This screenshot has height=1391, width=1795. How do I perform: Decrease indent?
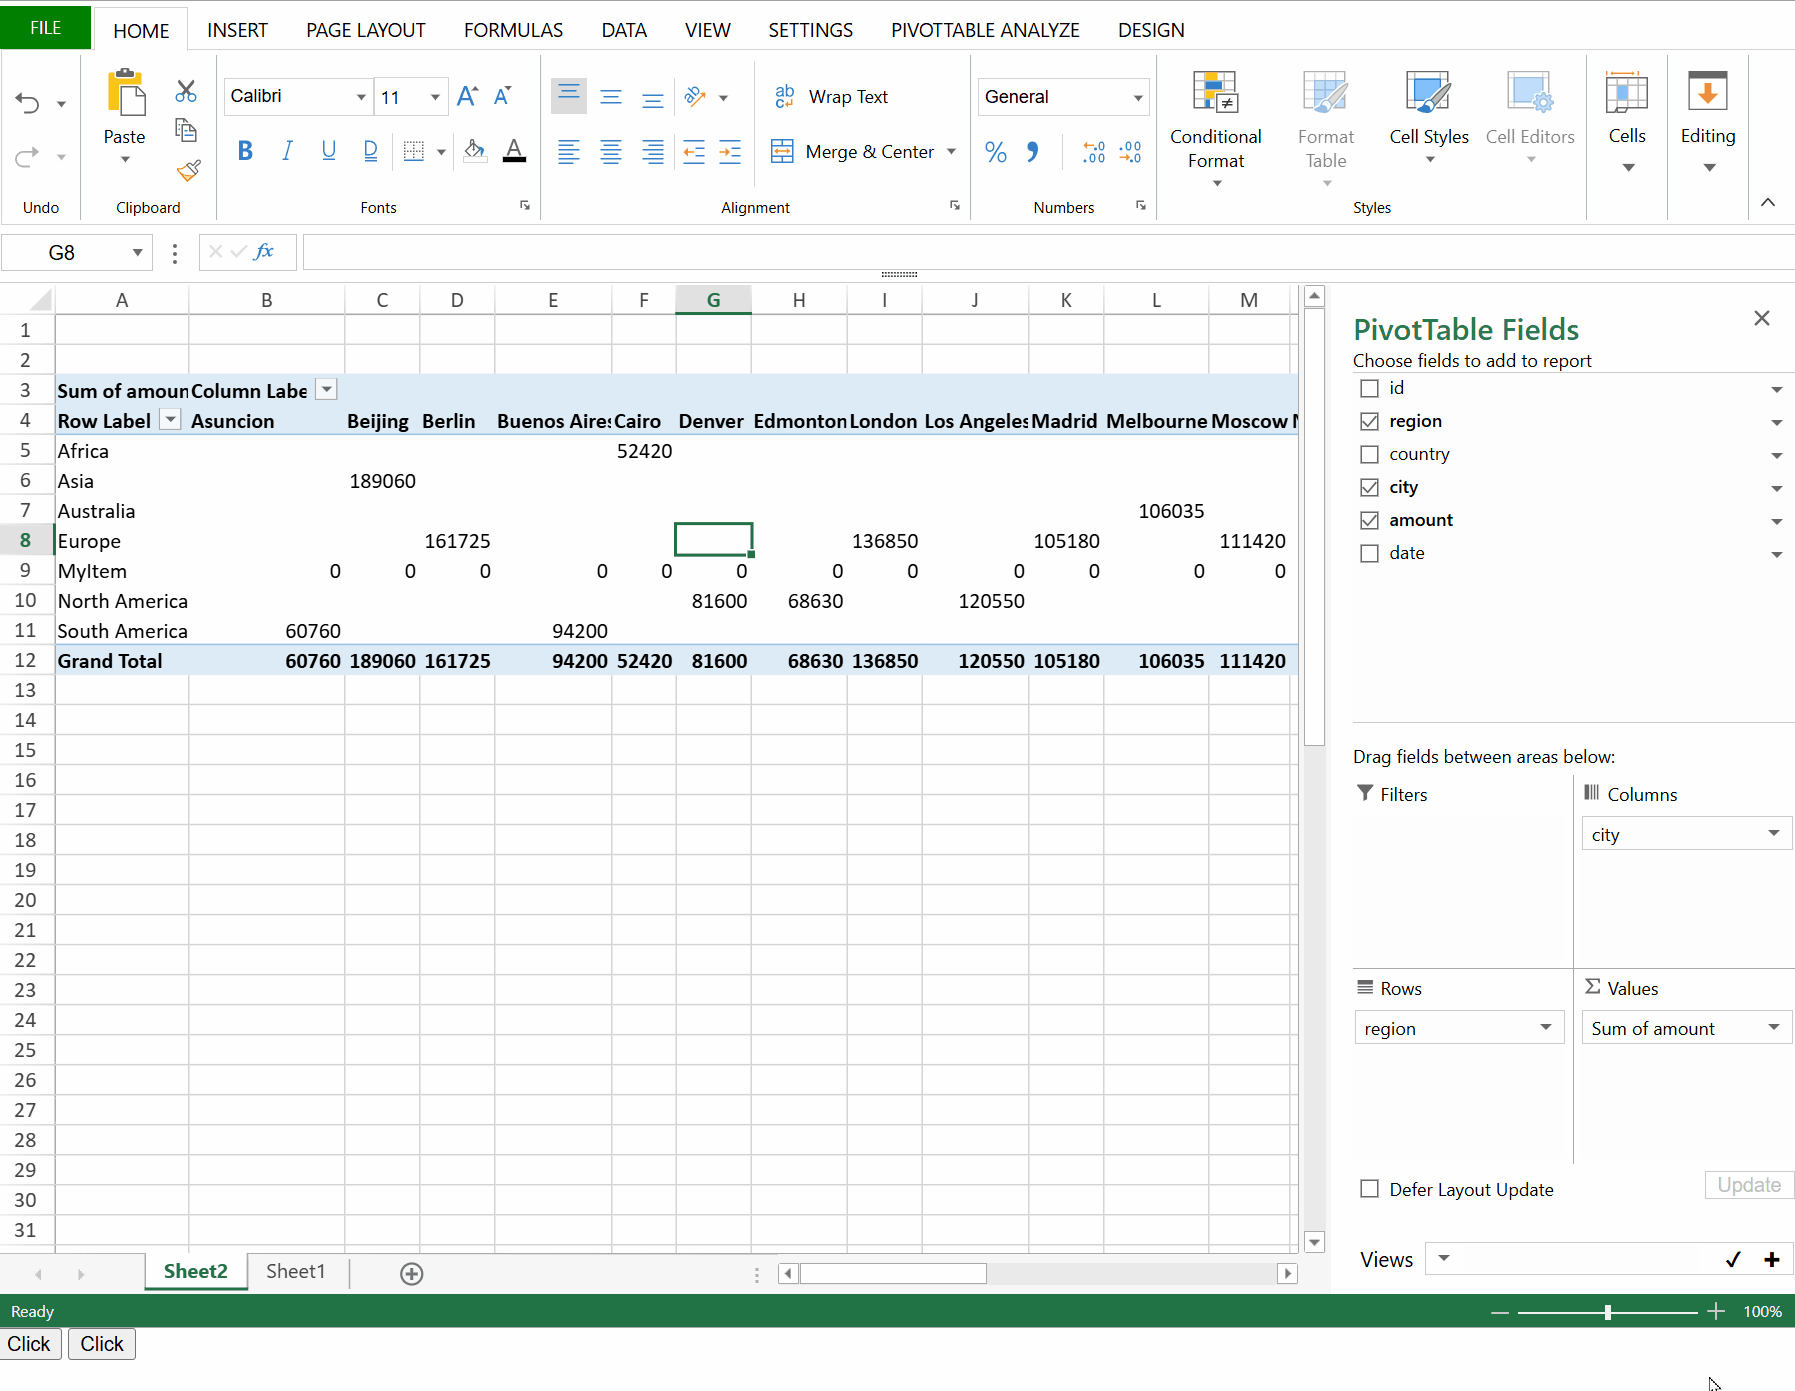[x=694, y=152]
